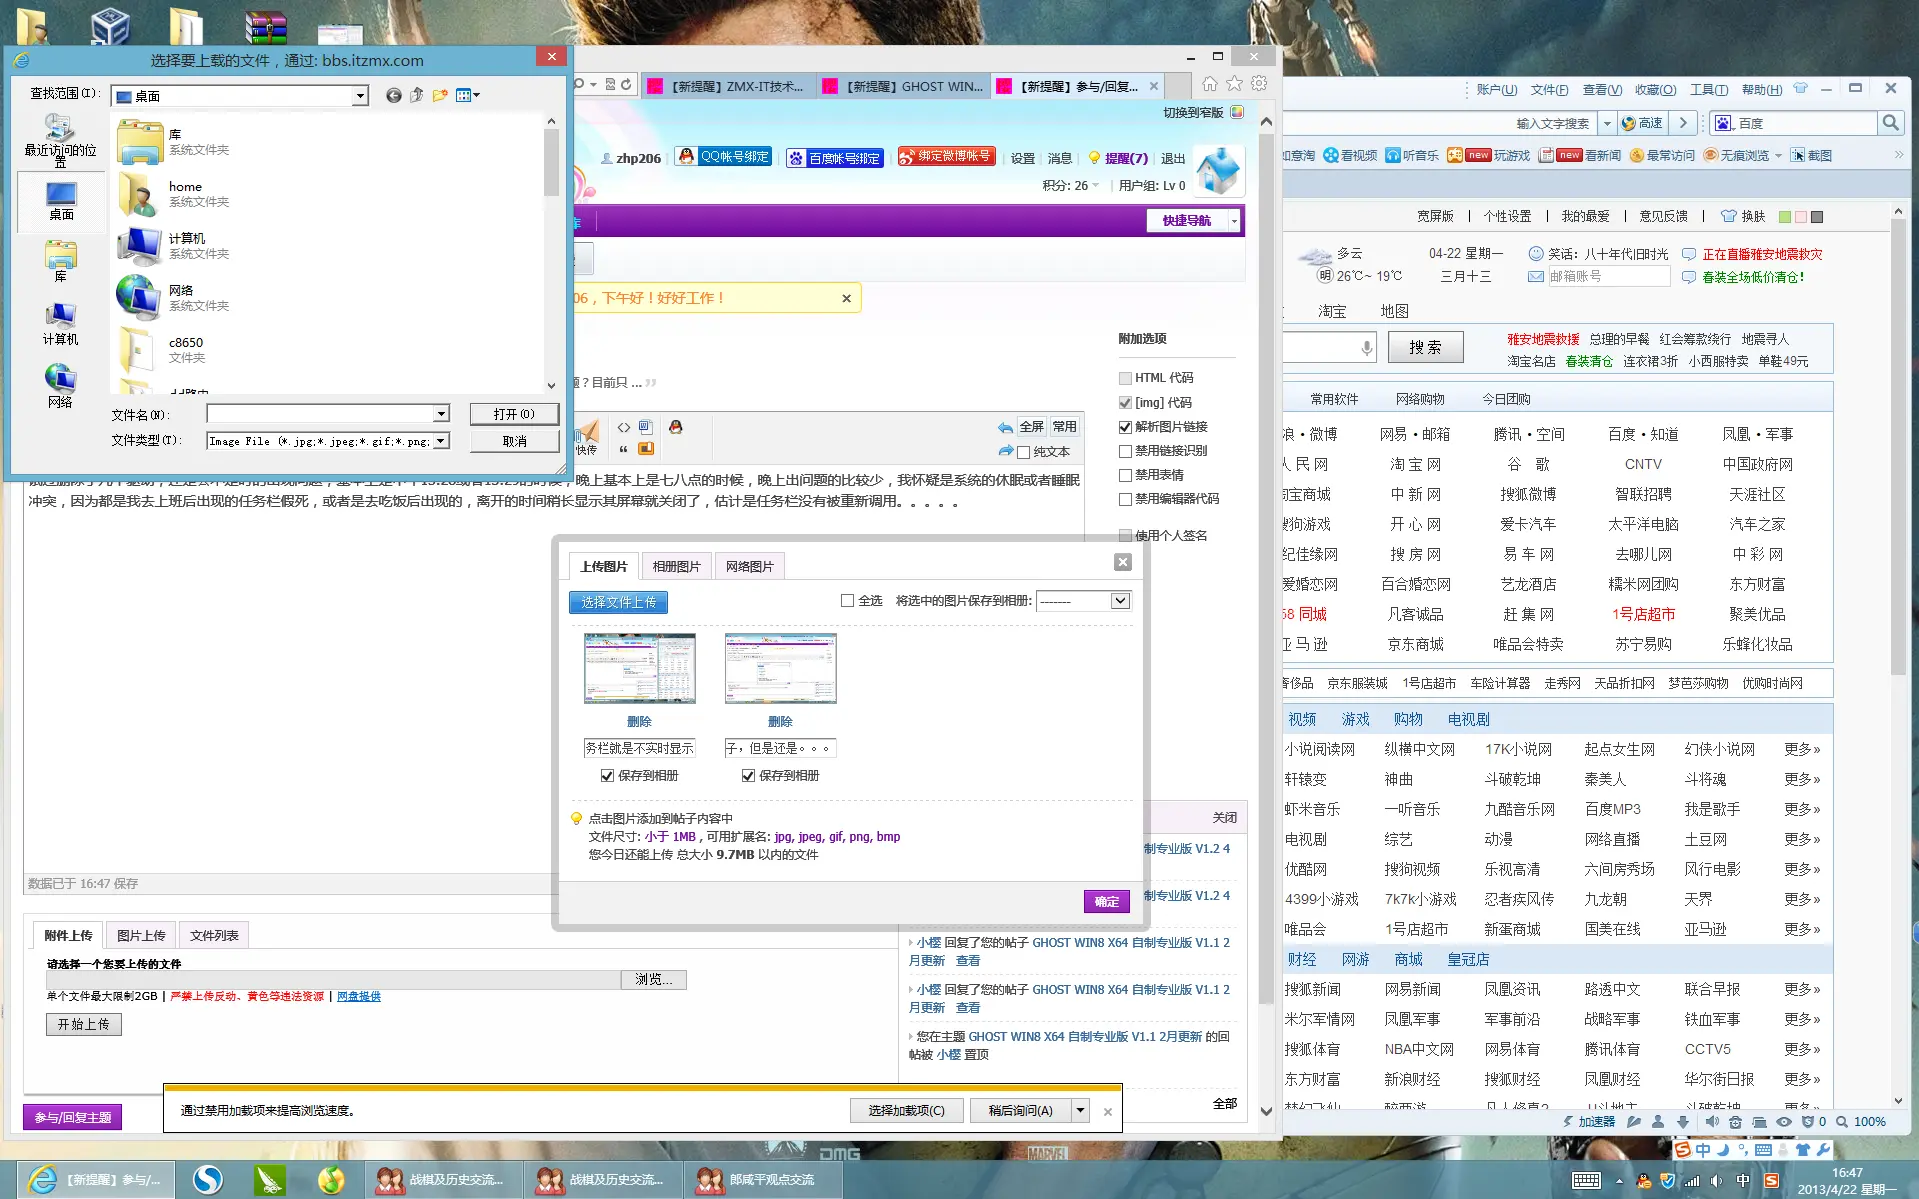Select recent places in file dialog sidebar
1919x1199 pixels.
60,140
